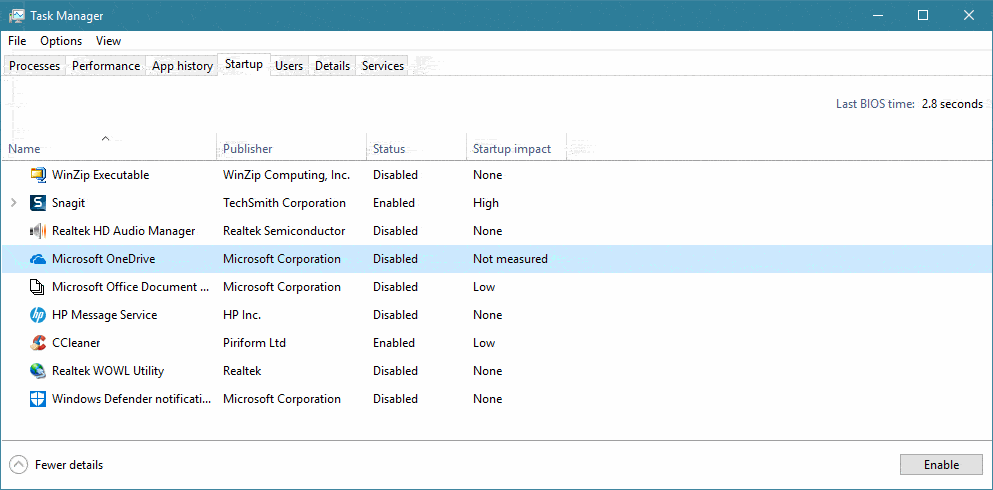Switch to the Details tab
The width and height of the screenshot is (993, 490).
pos(332,66)
